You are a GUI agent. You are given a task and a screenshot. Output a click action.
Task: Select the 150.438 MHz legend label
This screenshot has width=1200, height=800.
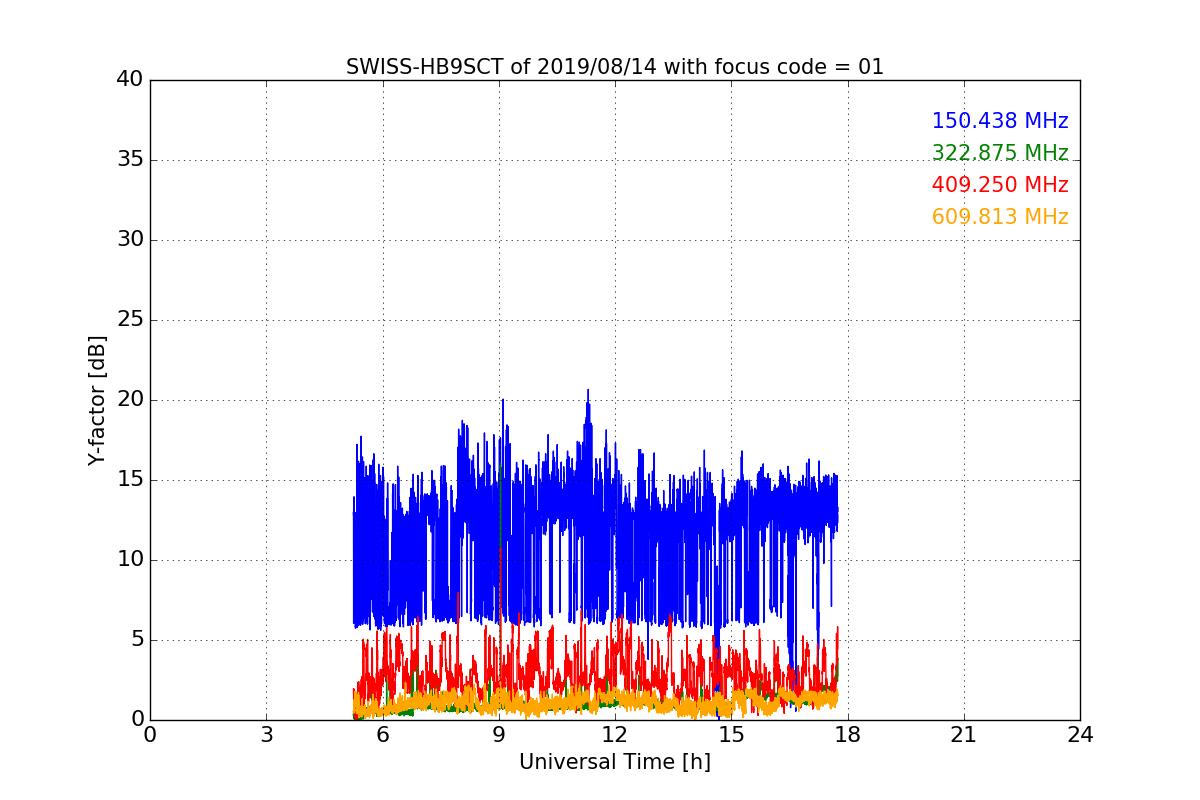(1000, 121)
